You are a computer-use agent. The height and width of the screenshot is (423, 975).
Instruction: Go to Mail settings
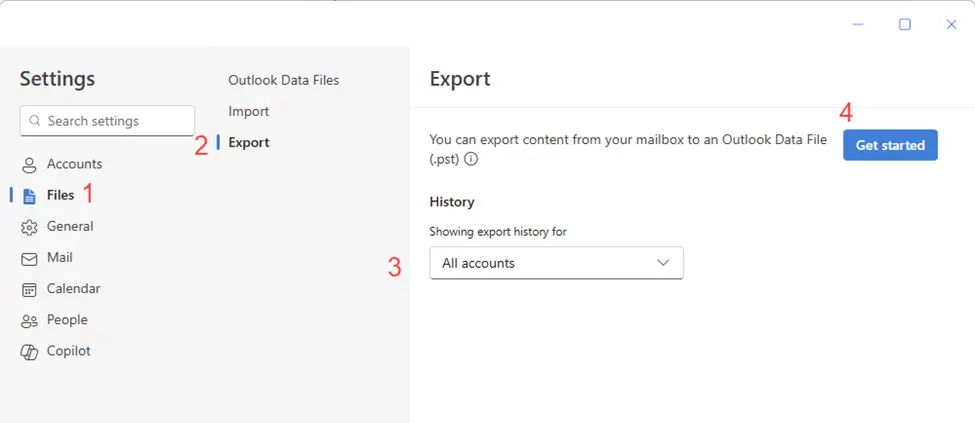(60, 258)
